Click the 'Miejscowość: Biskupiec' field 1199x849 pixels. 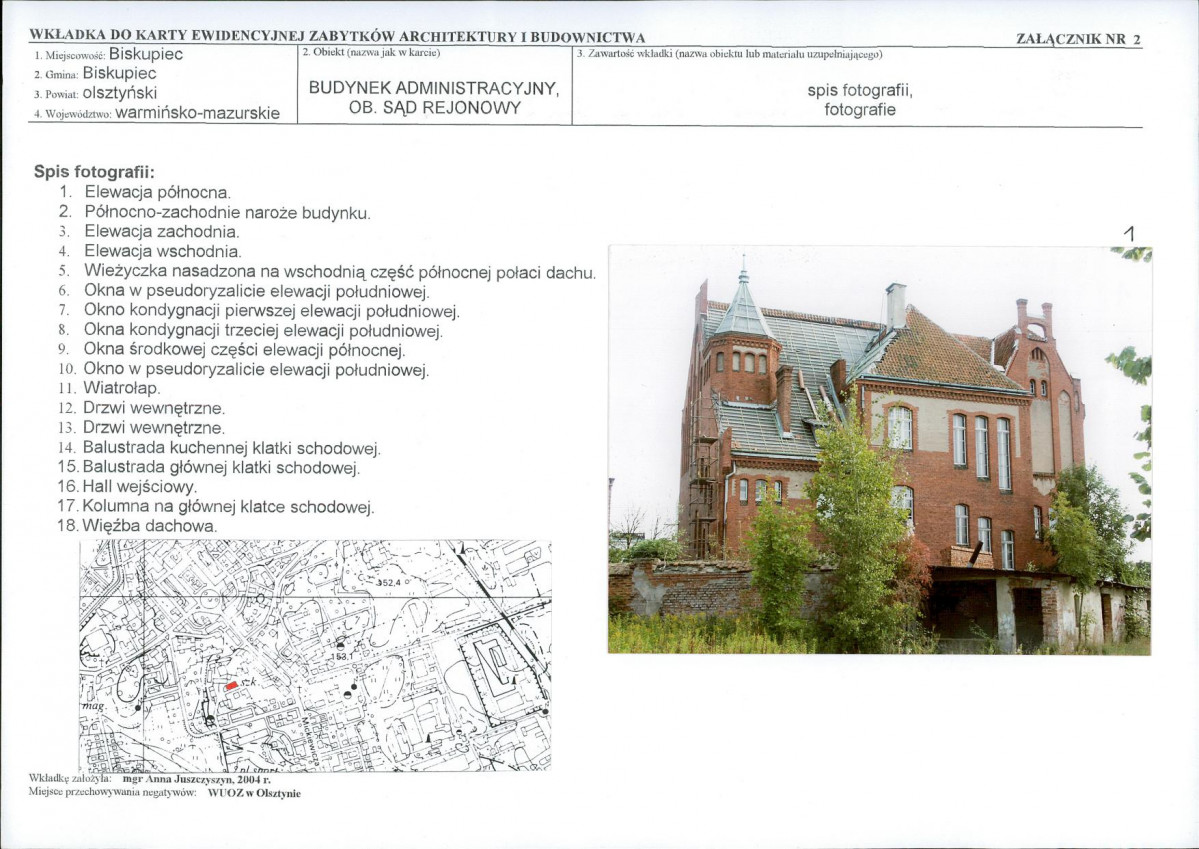coord(109,54)
